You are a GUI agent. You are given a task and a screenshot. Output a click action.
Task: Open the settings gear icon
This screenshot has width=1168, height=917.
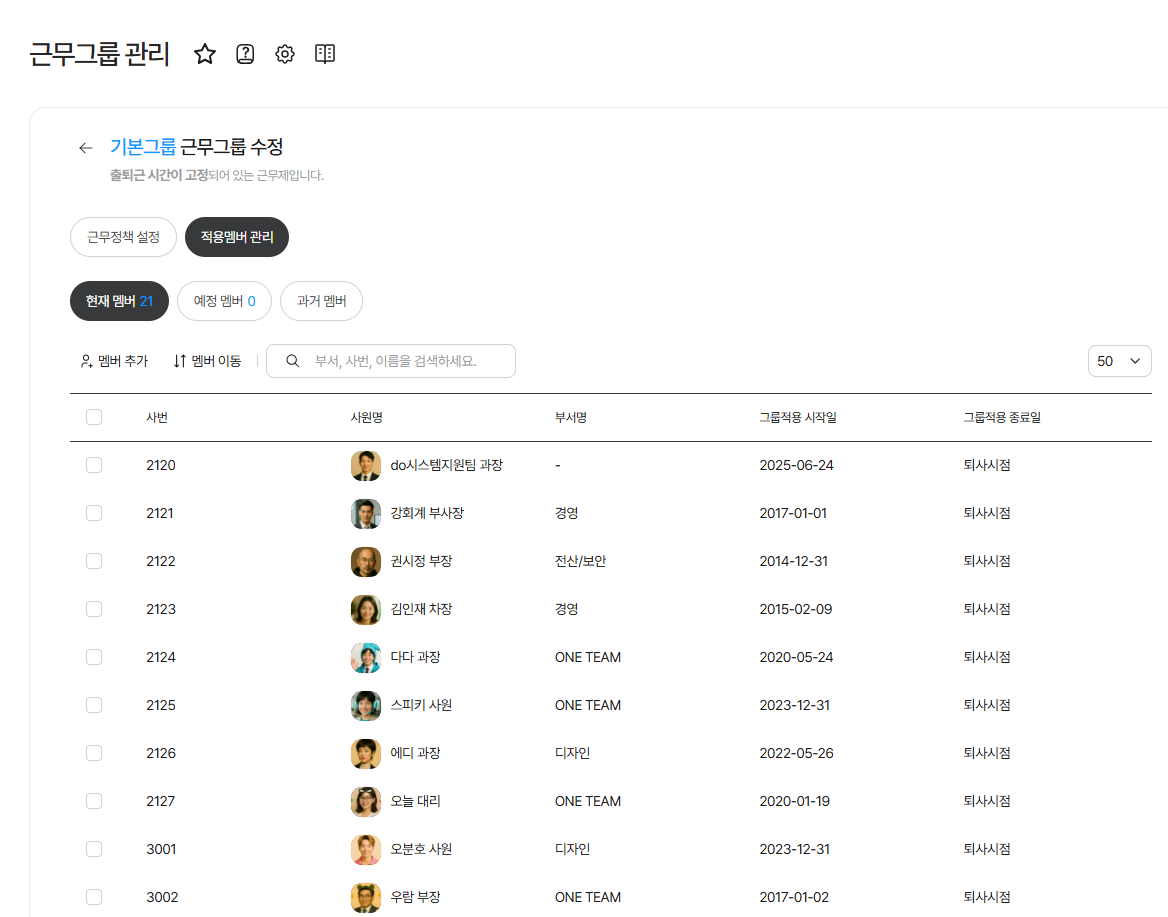285,54
